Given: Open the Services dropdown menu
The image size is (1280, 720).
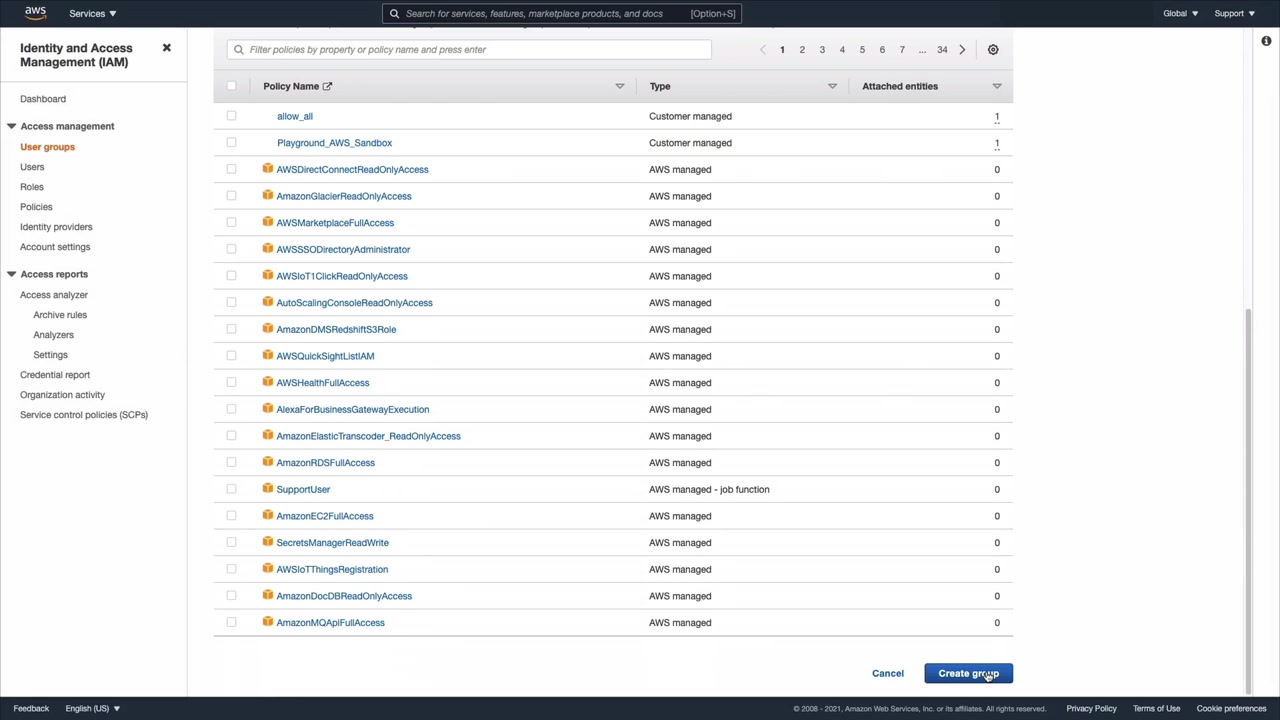Looking at the screenshot, I should [x=92, y=13].
